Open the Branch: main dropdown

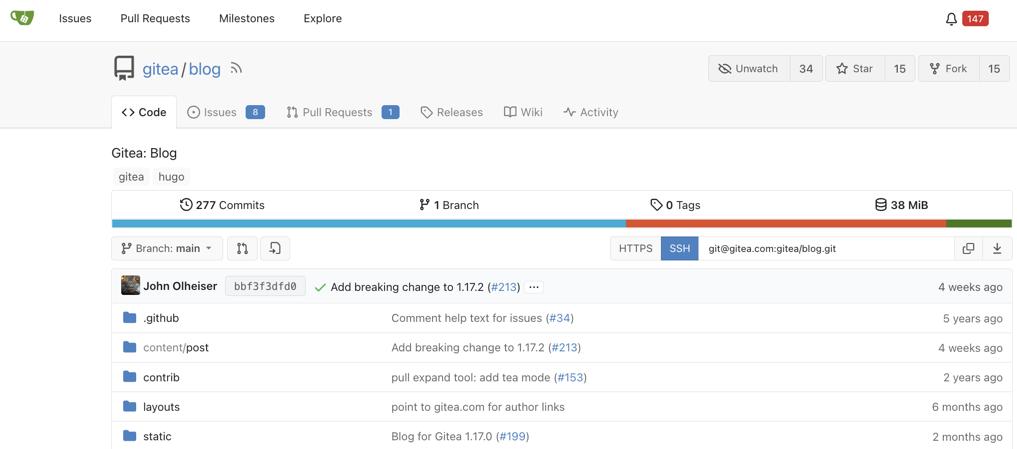coord(167,249)
